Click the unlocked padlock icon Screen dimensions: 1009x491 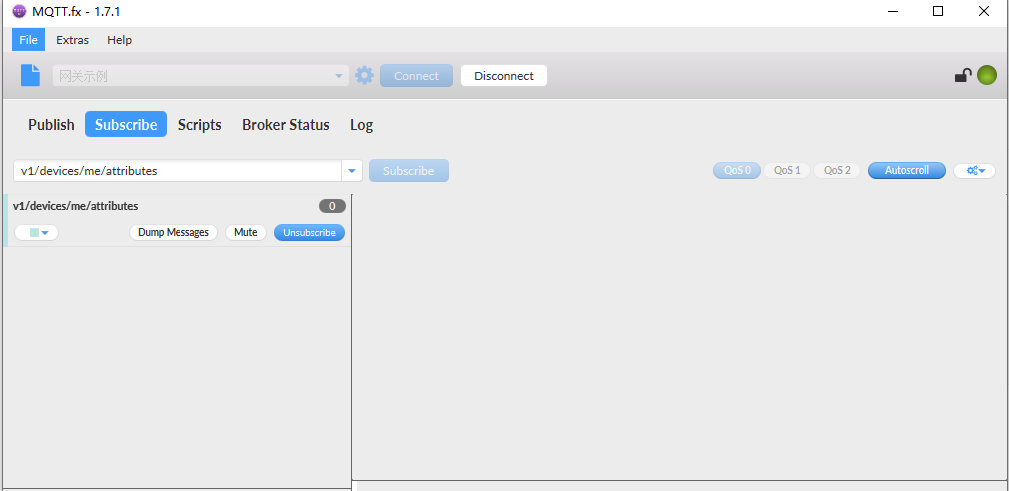point(963,76)
